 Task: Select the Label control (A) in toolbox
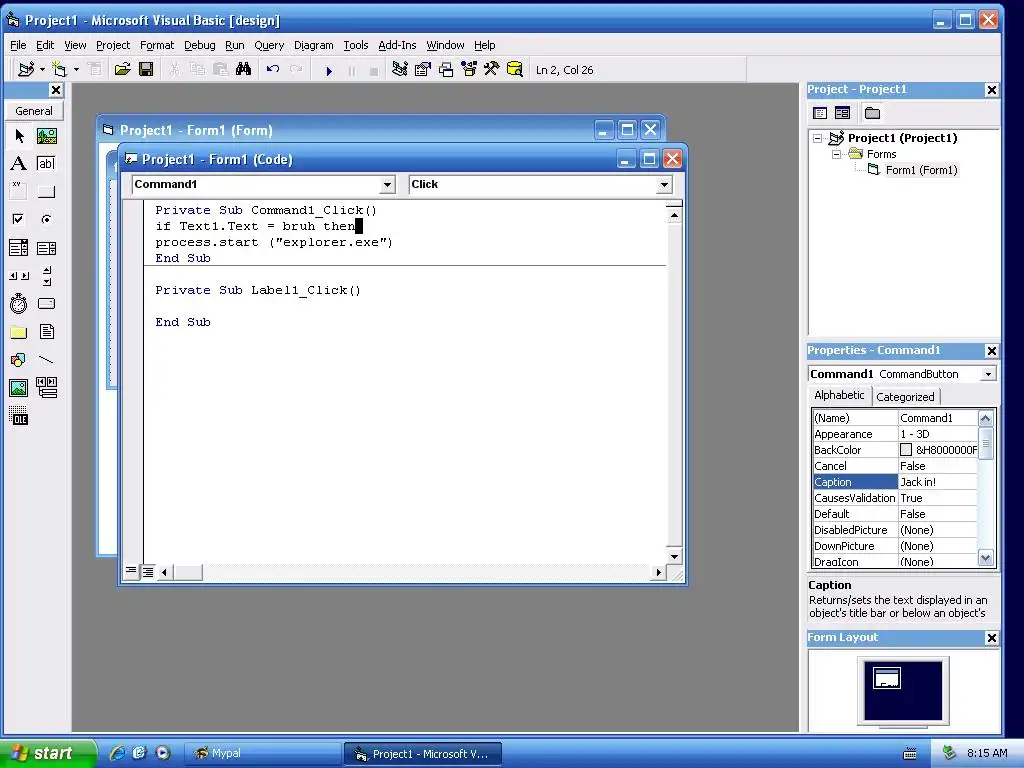pyautogui.click(x=19, y=163)
